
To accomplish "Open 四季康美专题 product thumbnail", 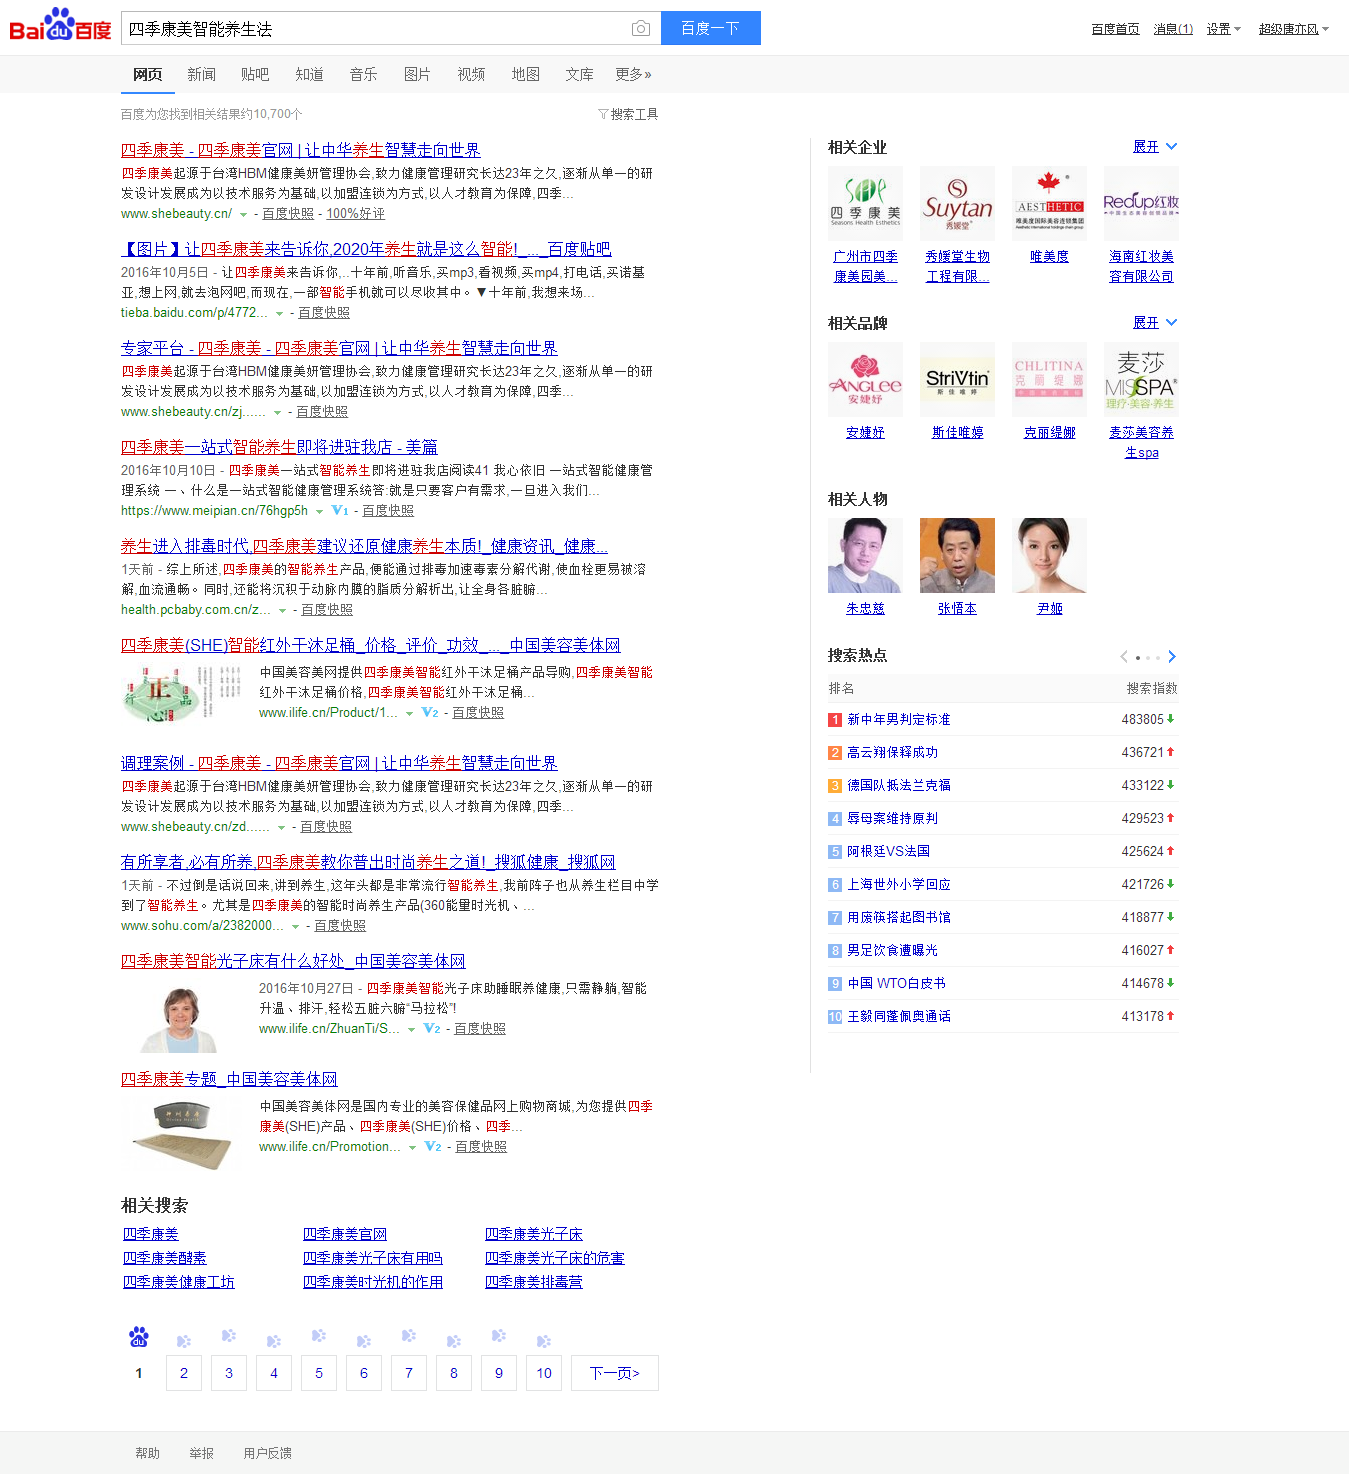I will [x=181, y=1135].
